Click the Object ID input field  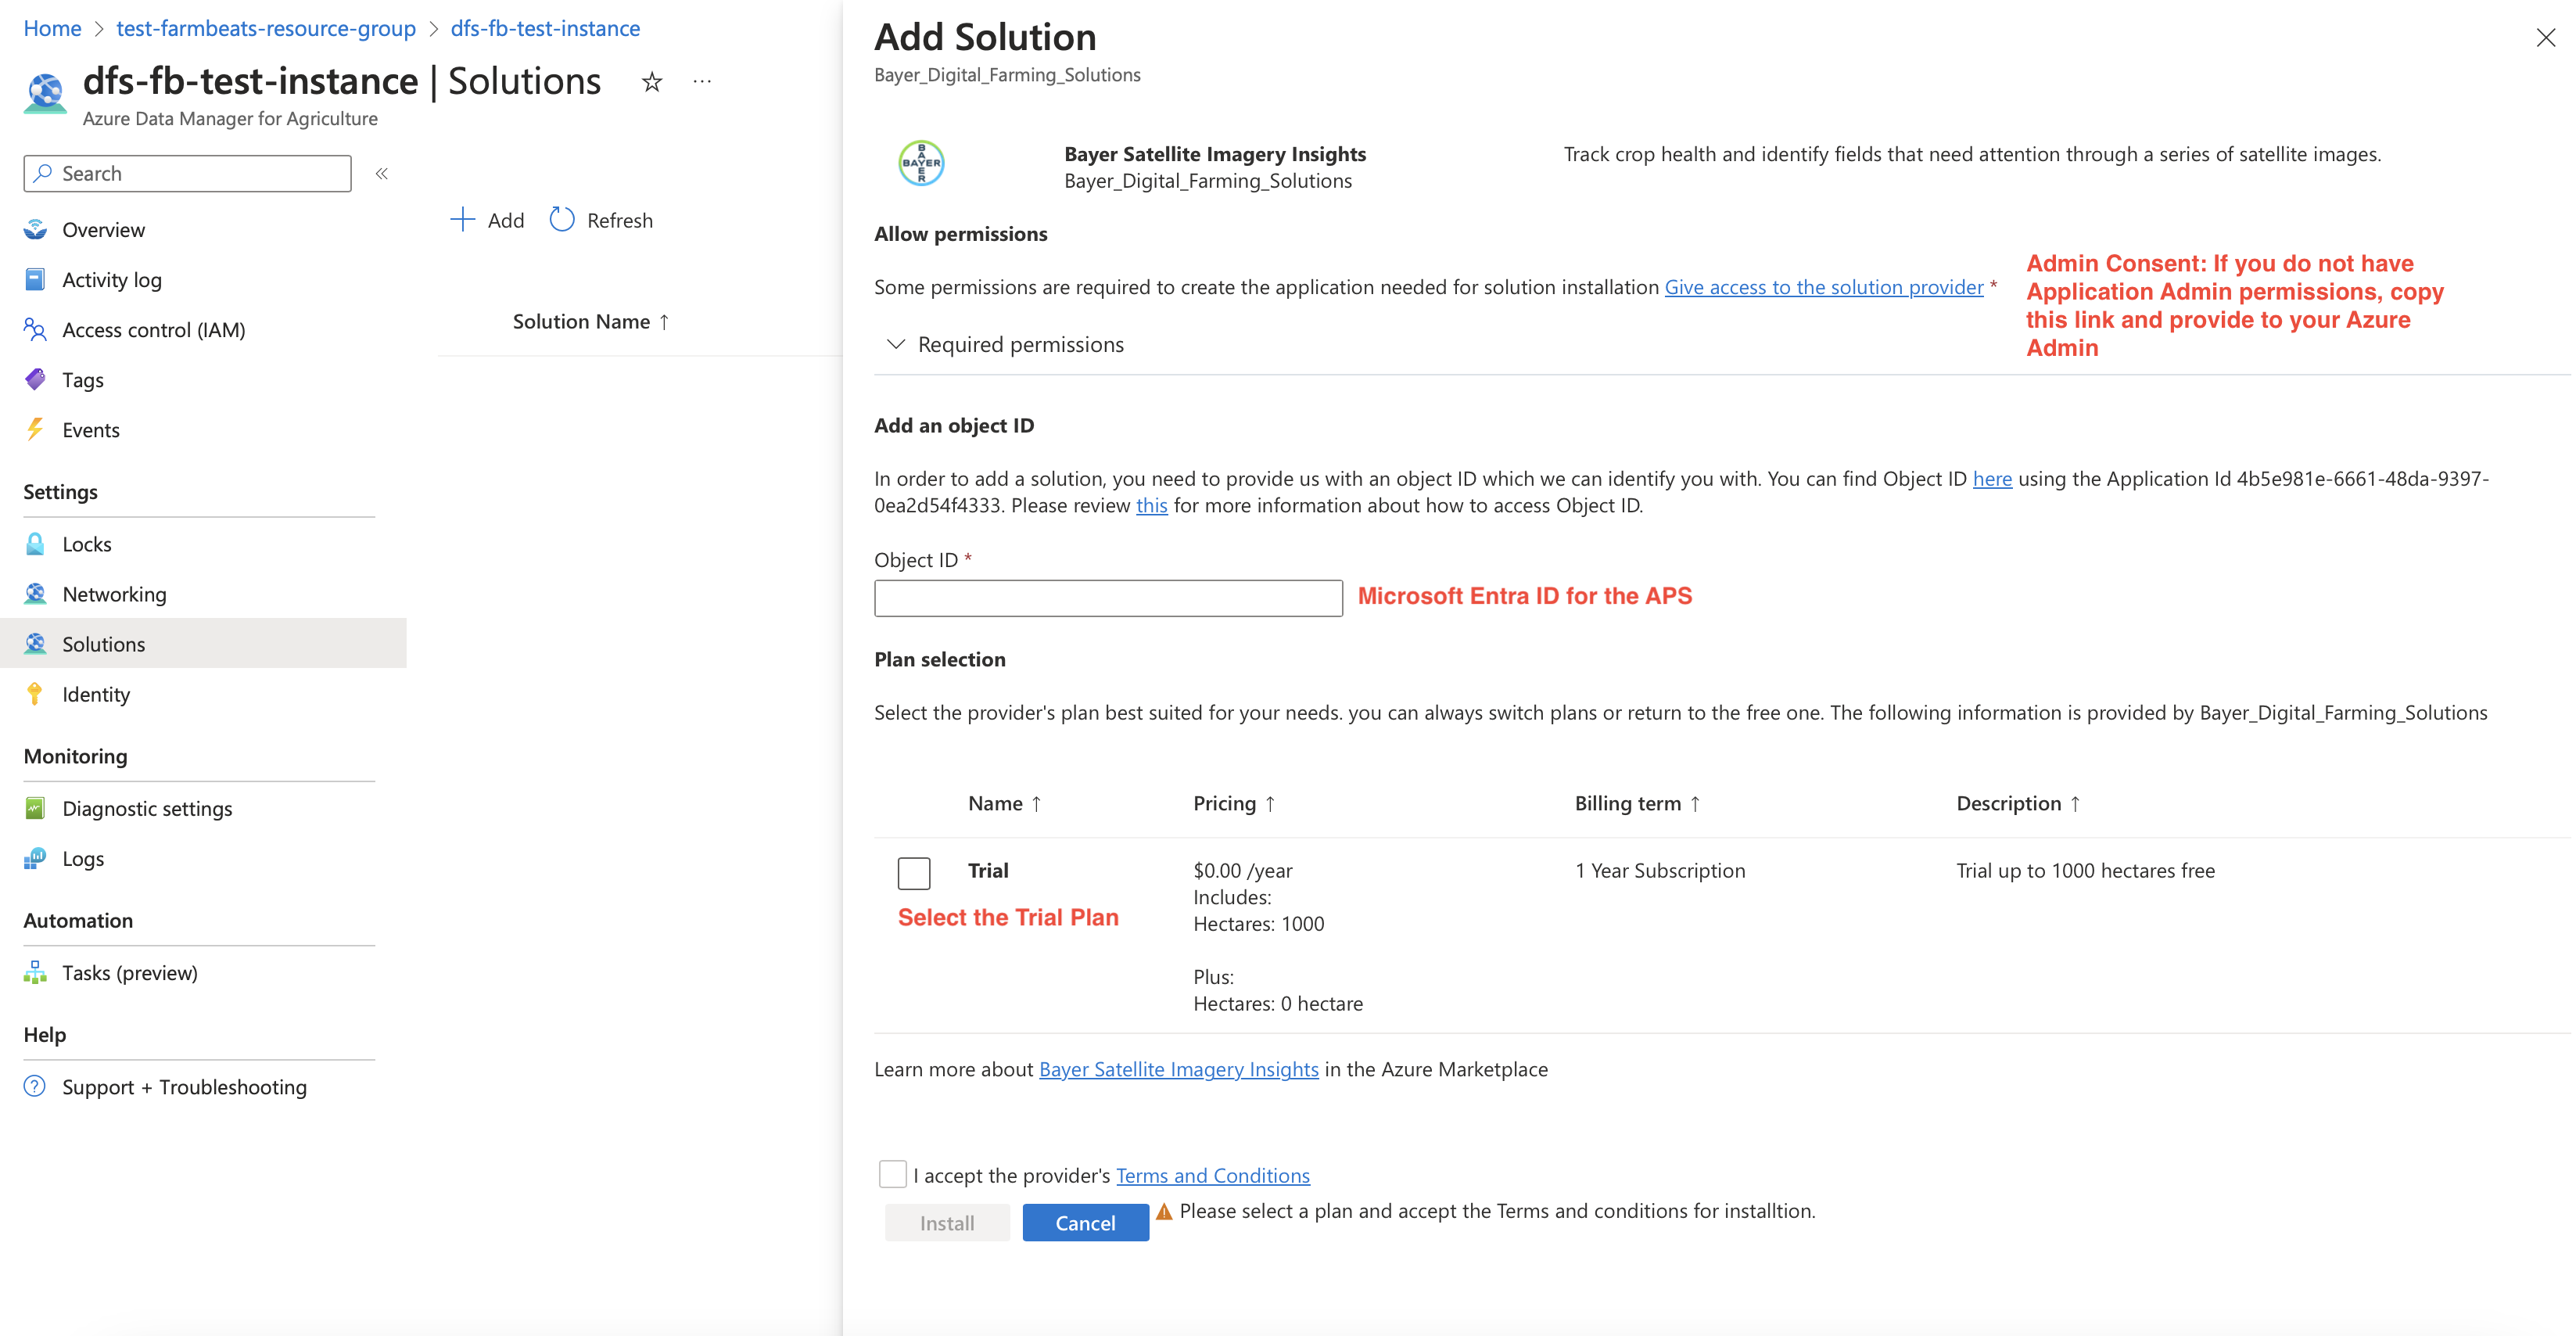click(x=1108, y=598)
